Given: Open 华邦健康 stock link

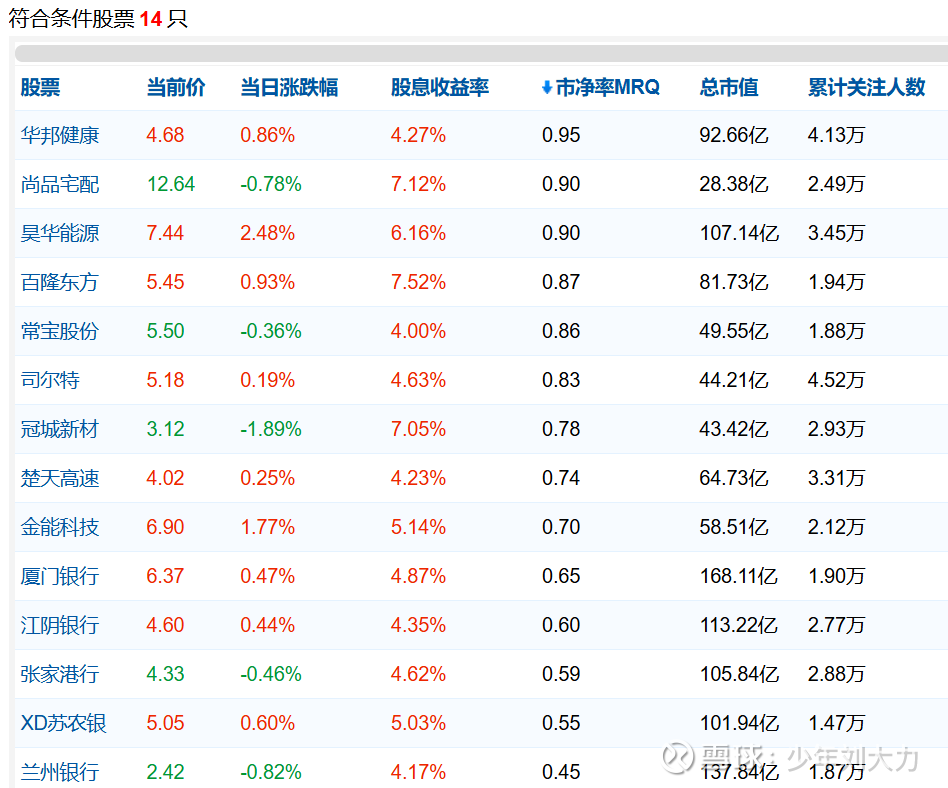Looking at the screenshot, I should 60,135.
